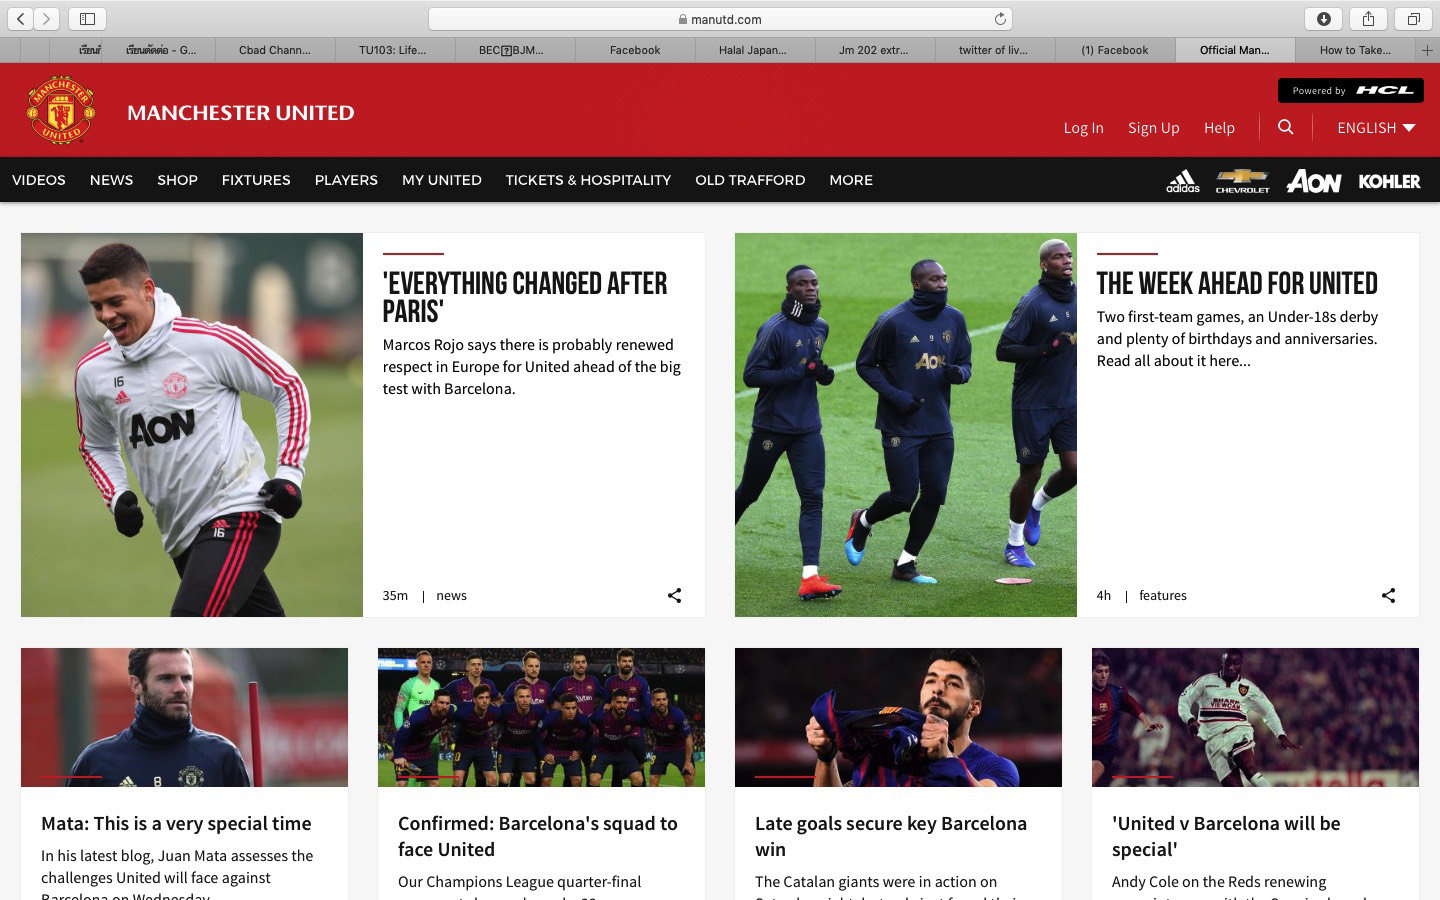Screen dimensions: 1440x900
Task: Click the Chevrolet sponsor logo
Action: (x=1242, y=181)
